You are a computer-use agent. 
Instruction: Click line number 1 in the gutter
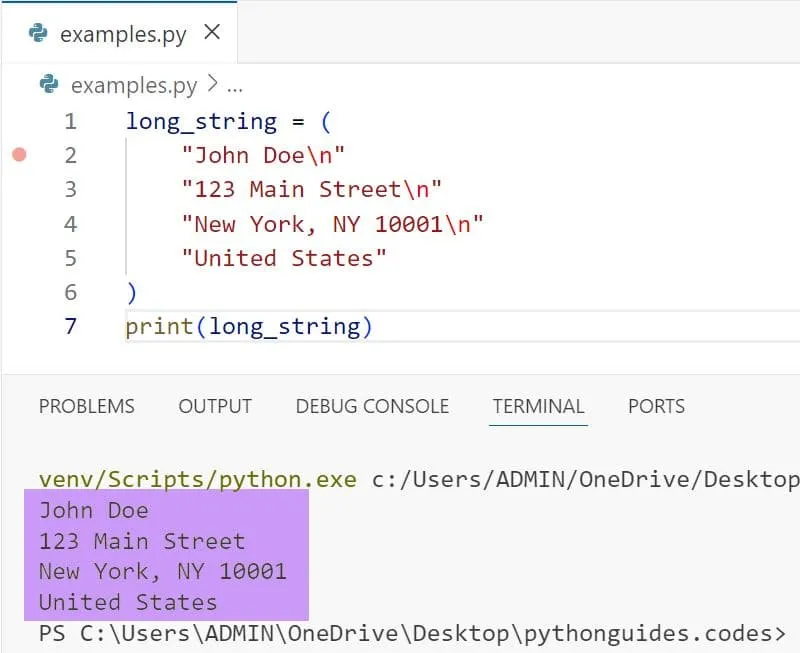pyautogui.click(x=70, y=122)
